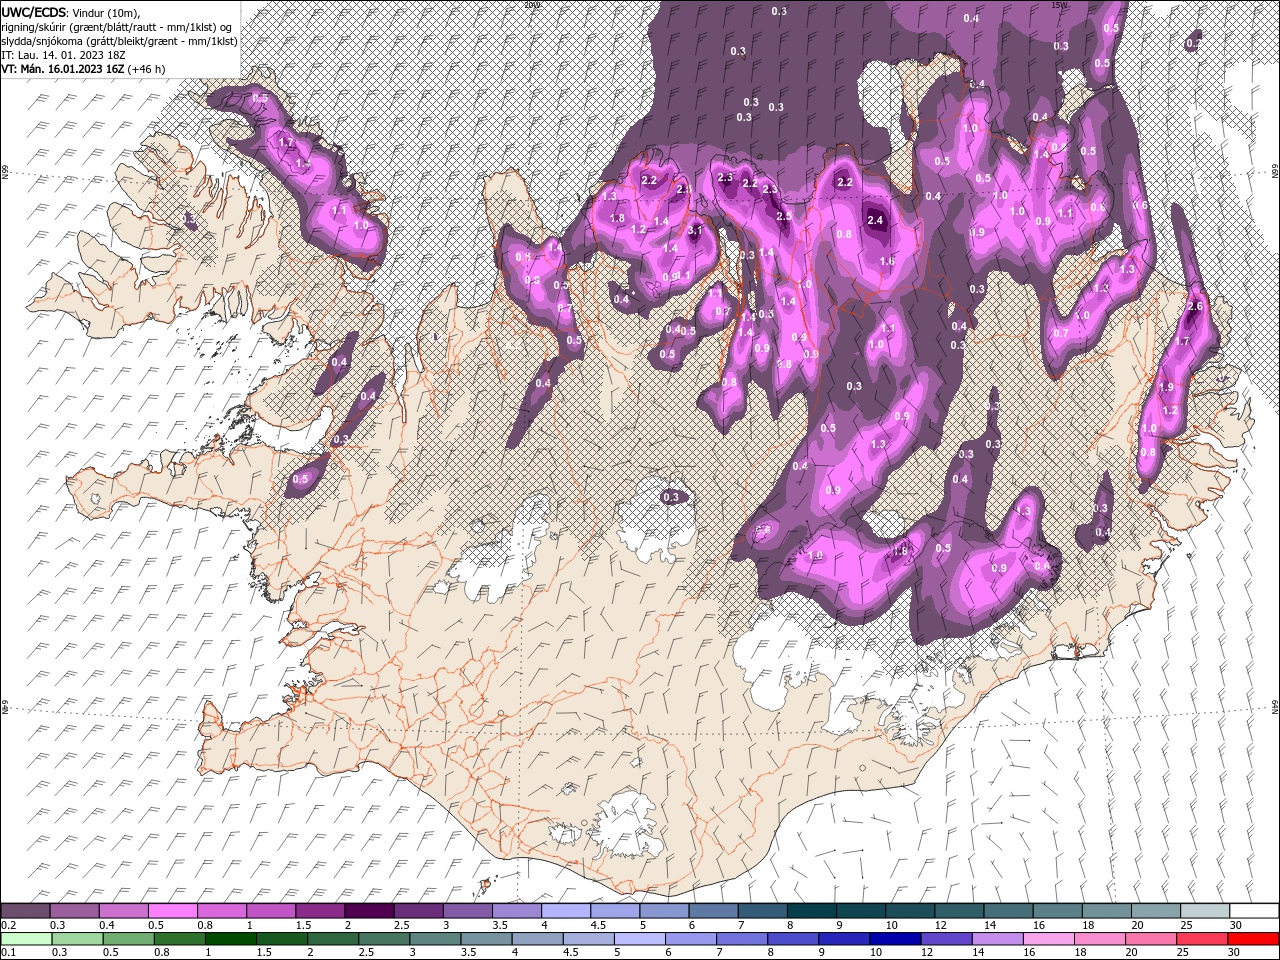Click the light pink 16 rain legend swatch
The height and width of the screenshot is (960, 1280).
pos(1048,939)
